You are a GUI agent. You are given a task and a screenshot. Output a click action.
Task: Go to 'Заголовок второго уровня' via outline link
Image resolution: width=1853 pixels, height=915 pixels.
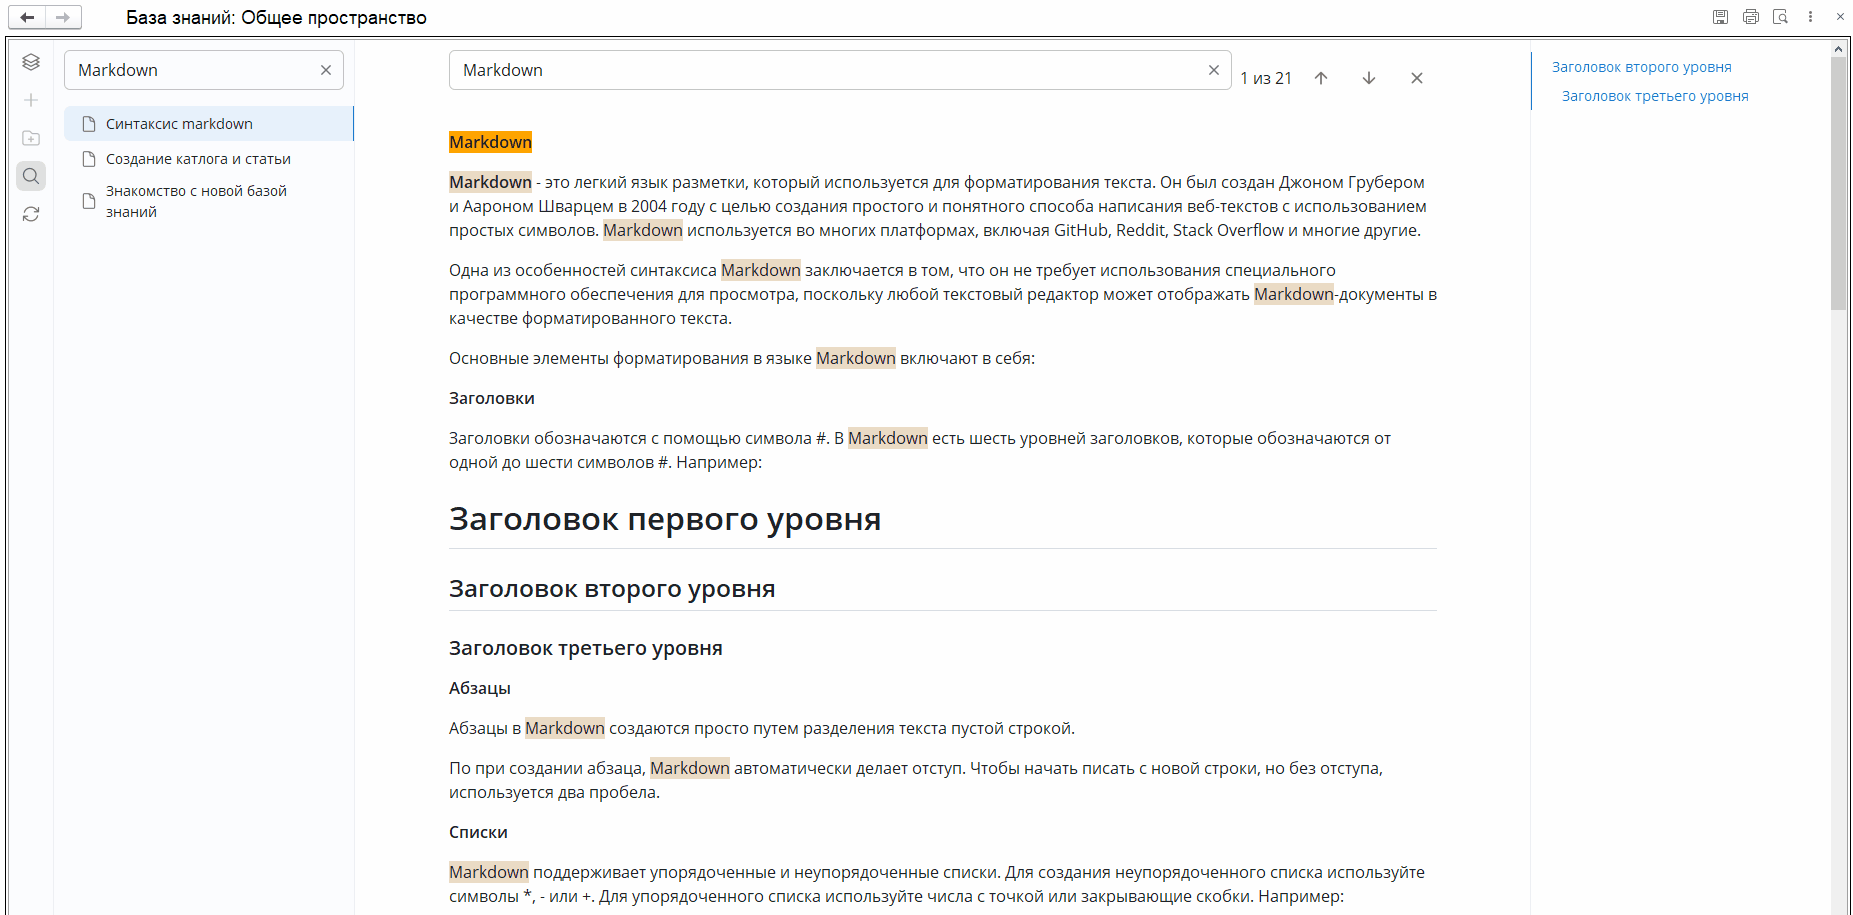tap(1641, 67)
